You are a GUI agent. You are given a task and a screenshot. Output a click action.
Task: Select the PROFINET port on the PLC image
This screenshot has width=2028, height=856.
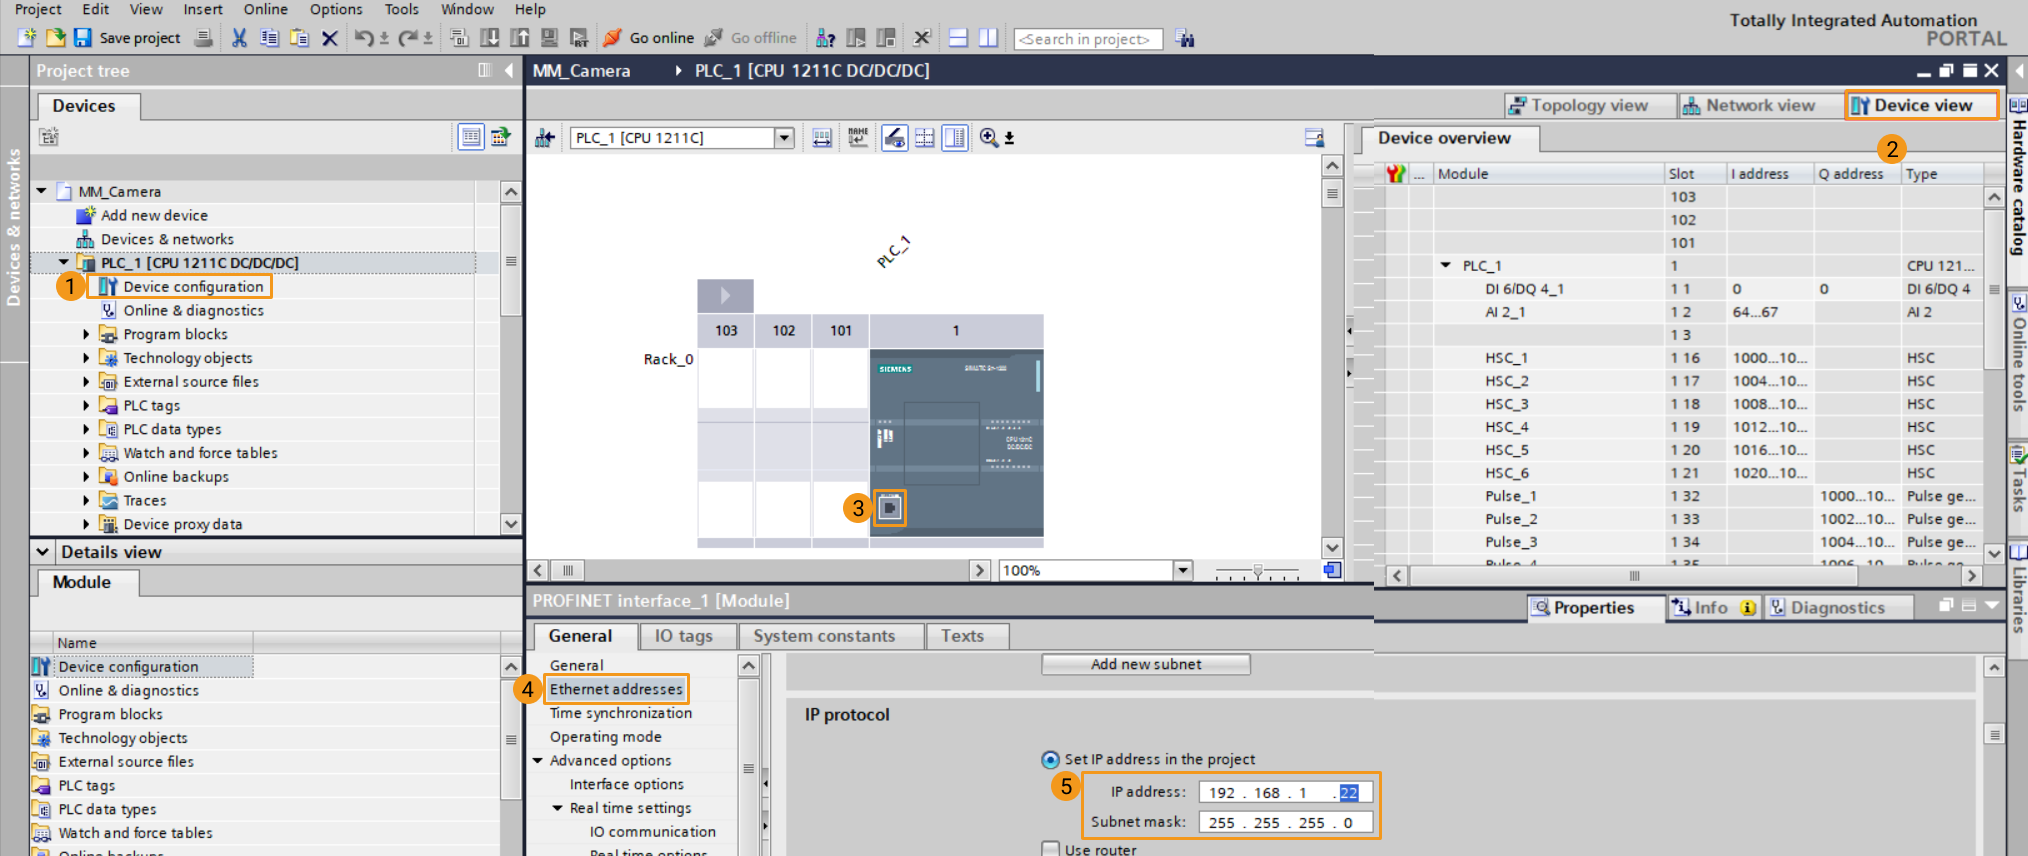click(890, 508)
